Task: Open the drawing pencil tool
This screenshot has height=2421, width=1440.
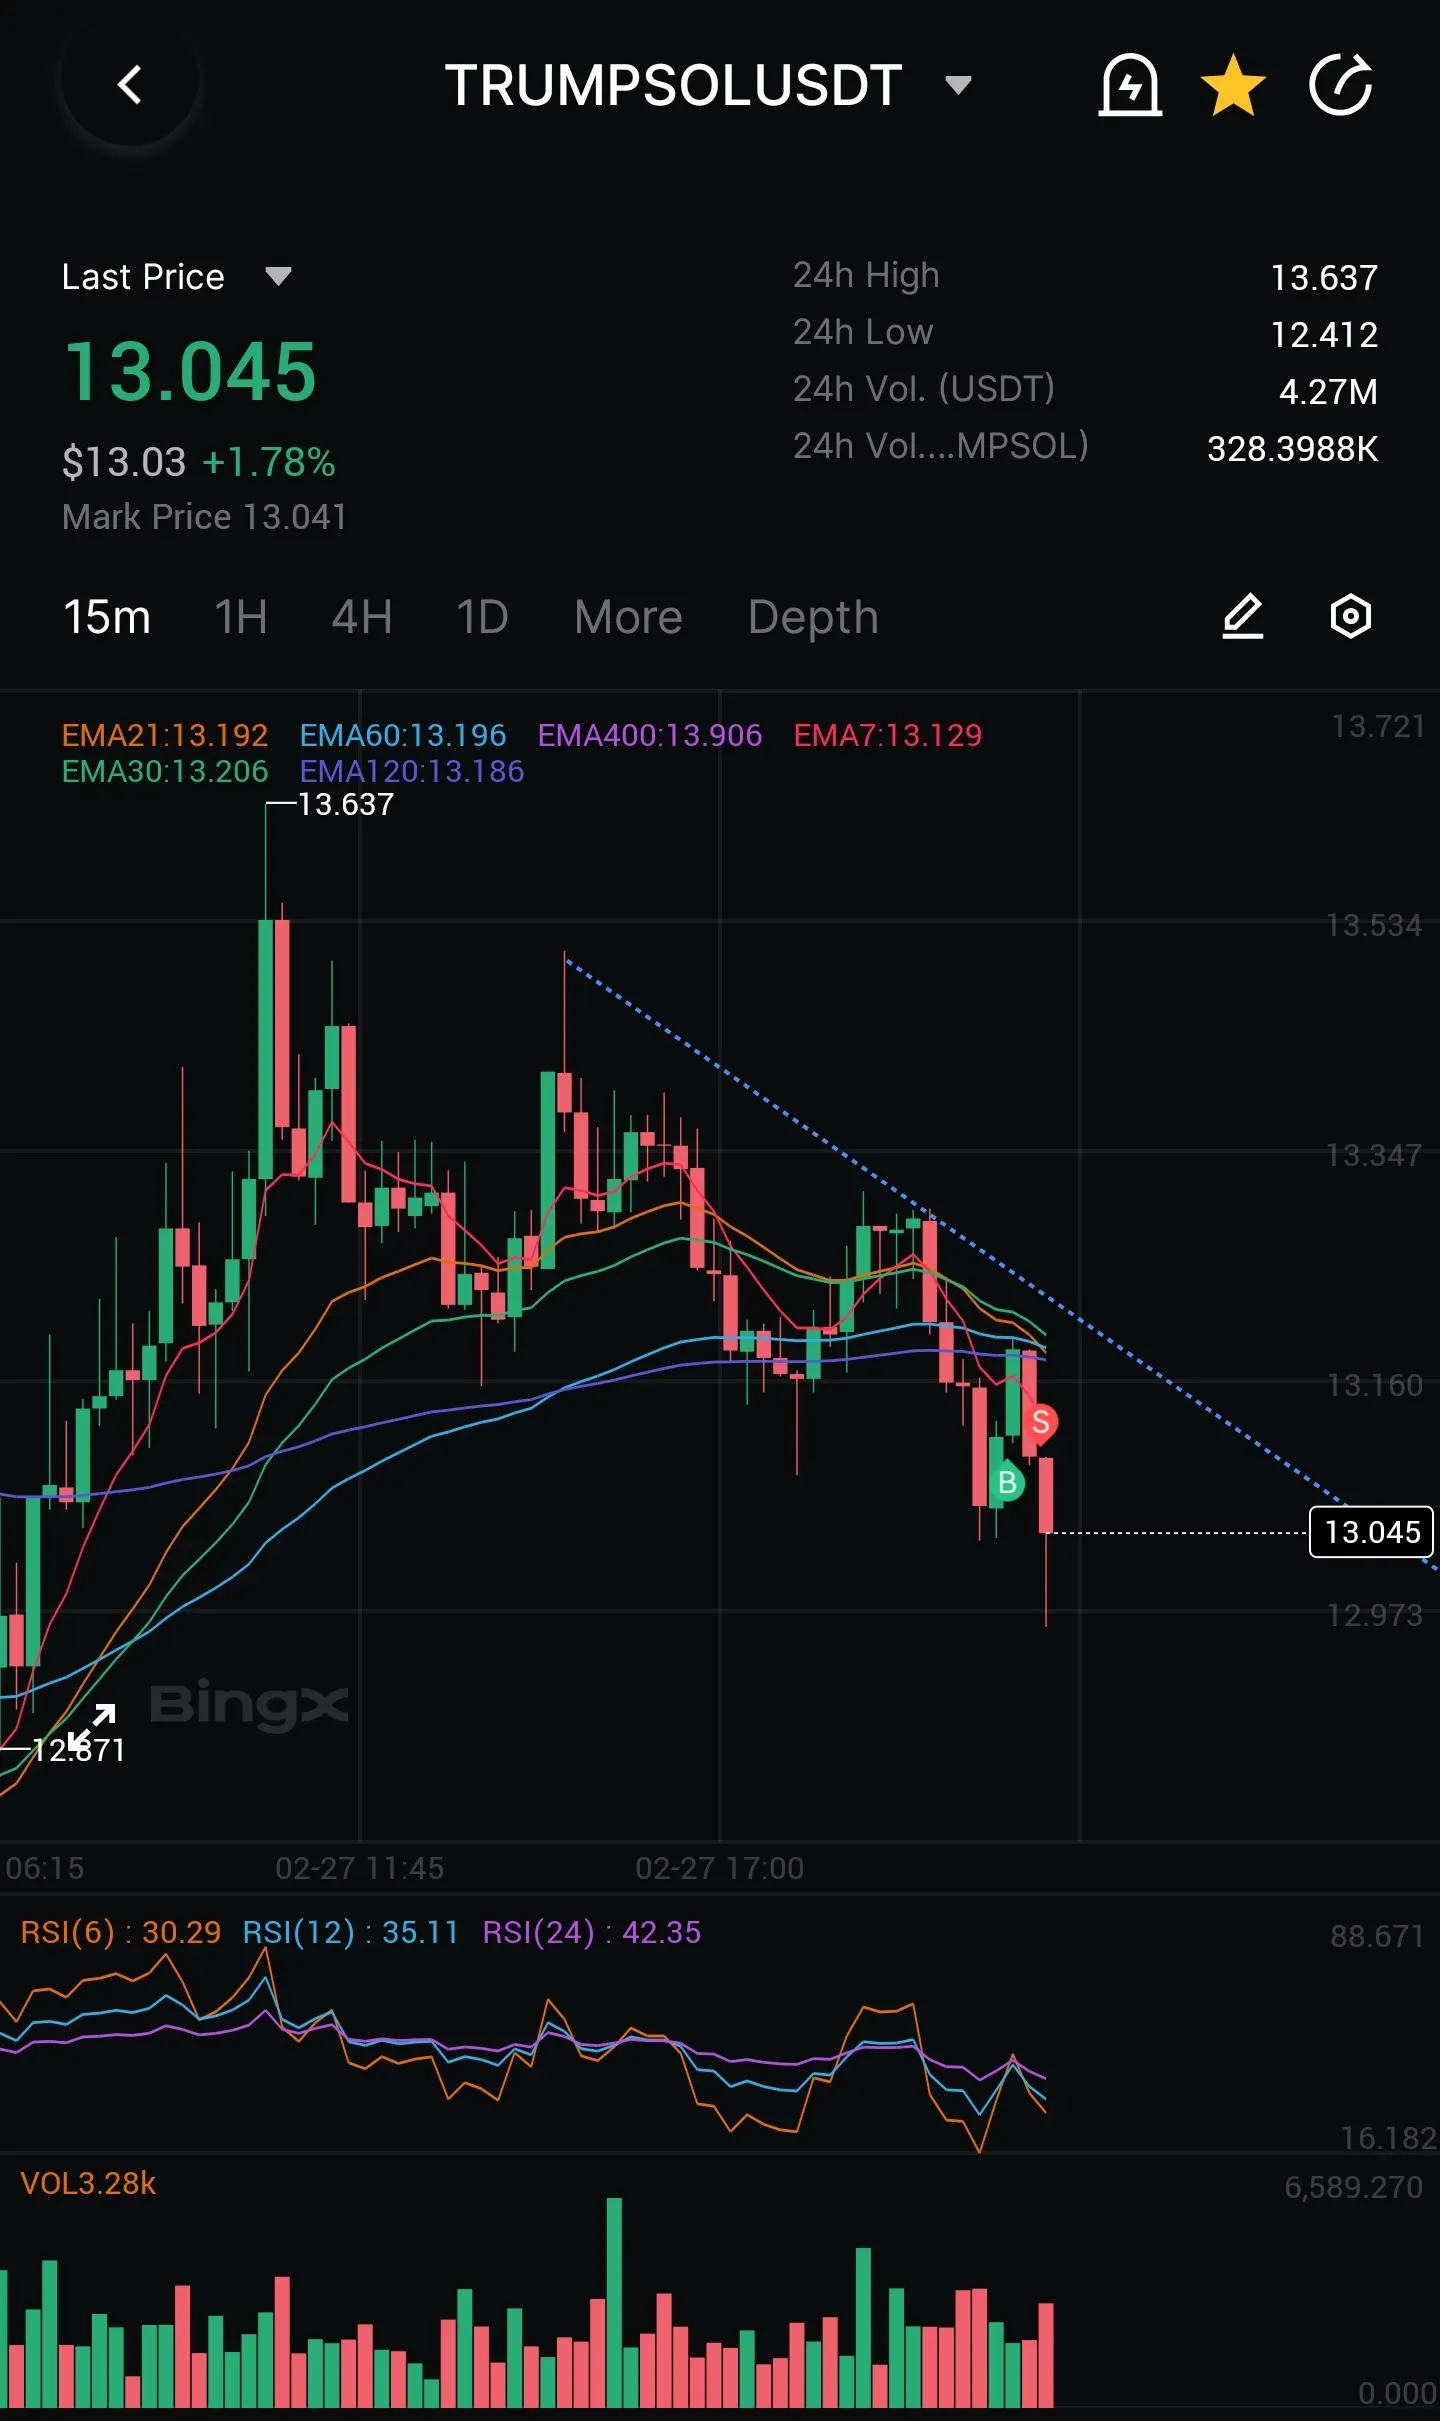Action: [x=1243, y=616]
